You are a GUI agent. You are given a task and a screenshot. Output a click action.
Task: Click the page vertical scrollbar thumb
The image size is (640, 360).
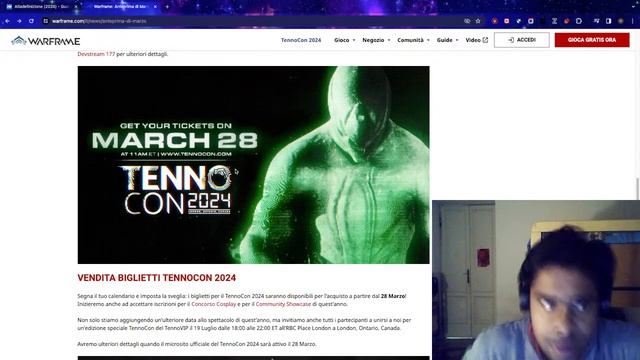[x=638, y=188]
